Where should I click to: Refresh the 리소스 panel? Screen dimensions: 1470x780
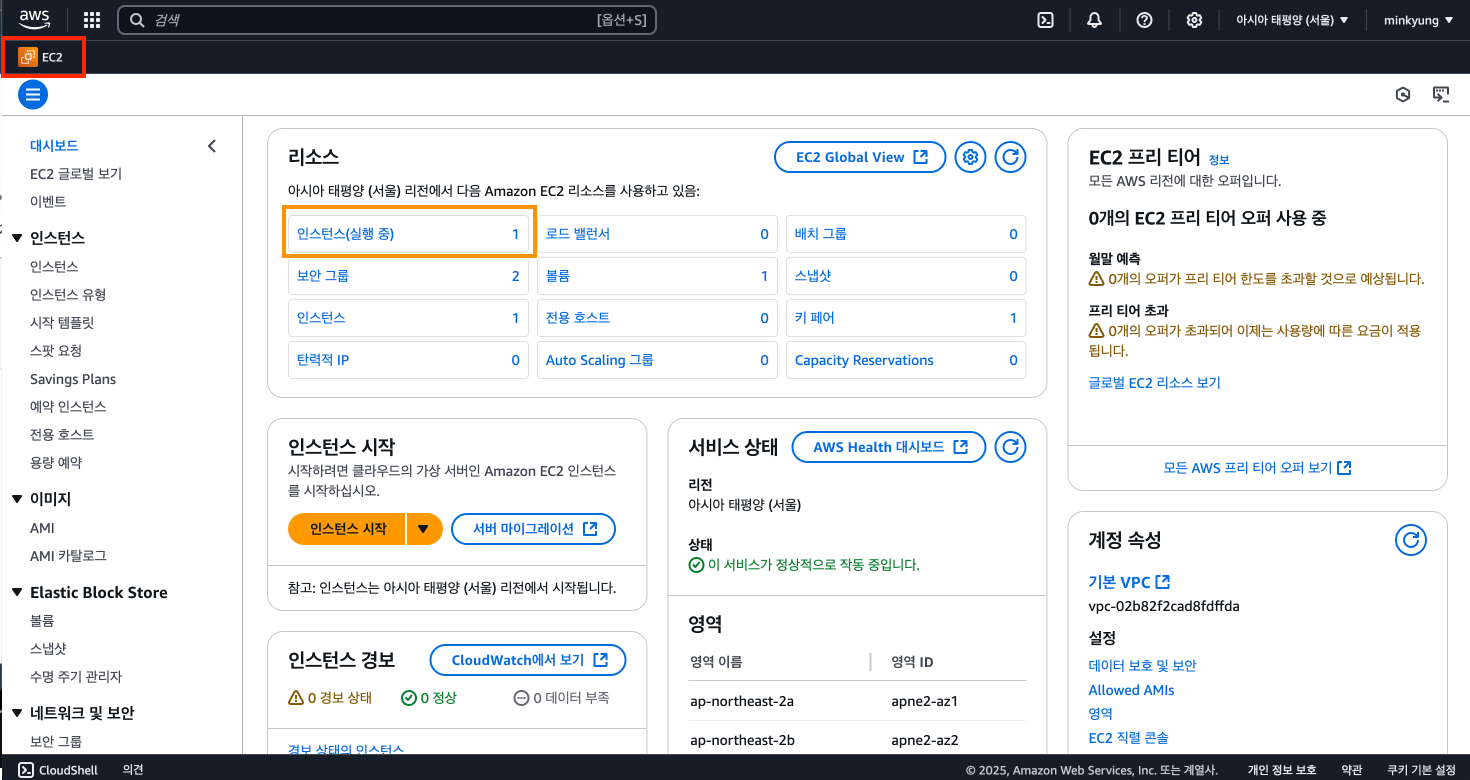point(1011,157)
